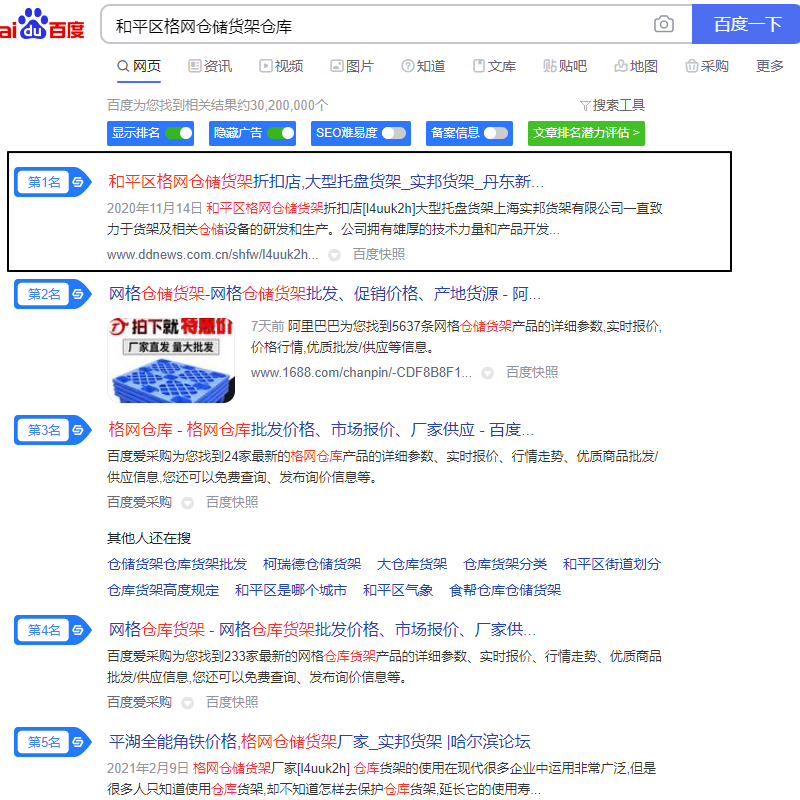Click the 第1名 rank badge icon
This screenshot has width=800, height=800.
(53, 182)
